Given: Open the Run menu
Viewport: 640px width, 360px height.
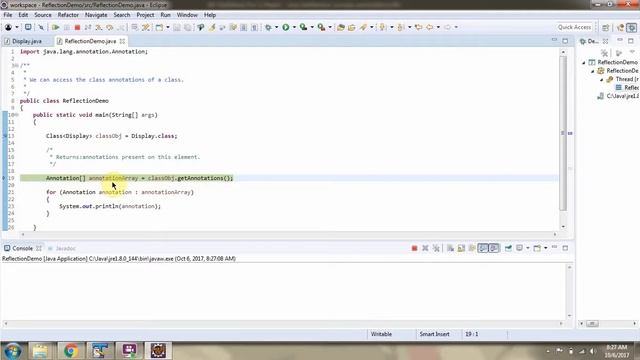Looking at the screenshot, I should pos(165,15).
